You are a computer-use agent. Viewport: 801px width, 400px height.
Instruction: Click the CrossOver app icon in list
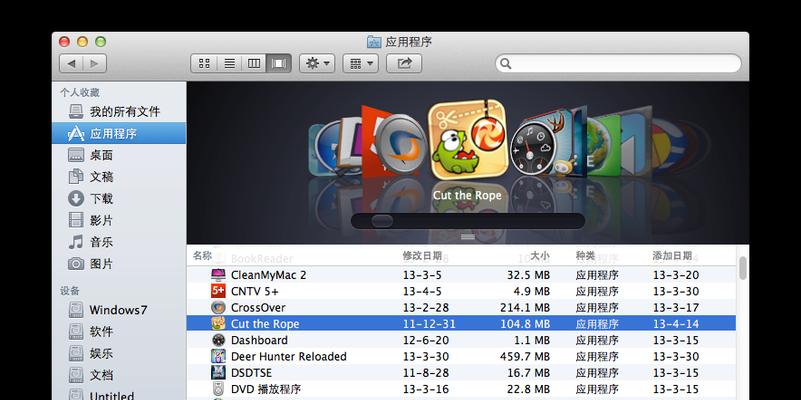coord(218,308)
